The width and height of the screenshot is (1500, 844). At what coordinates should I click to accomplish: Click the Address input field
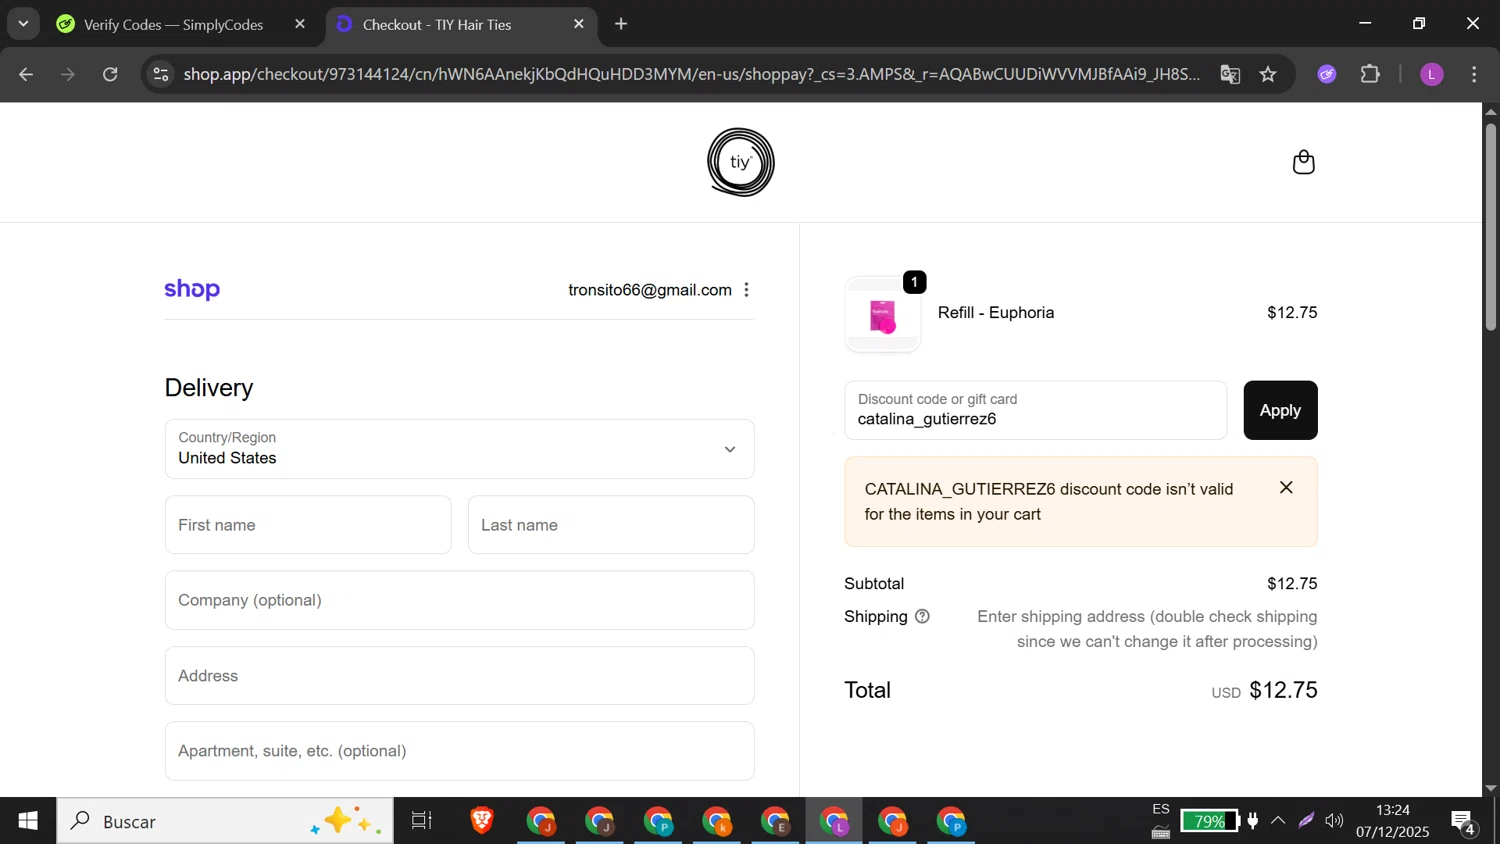click(459, 676)
